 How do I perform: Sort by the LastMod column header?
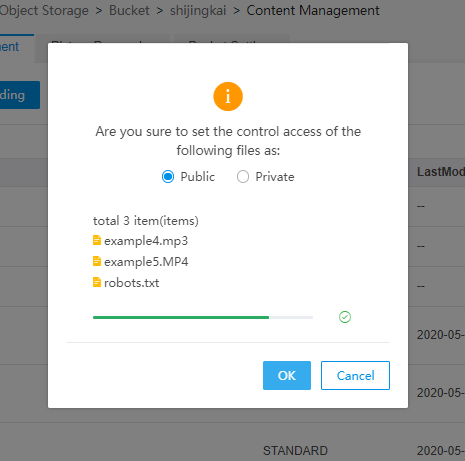441,172
